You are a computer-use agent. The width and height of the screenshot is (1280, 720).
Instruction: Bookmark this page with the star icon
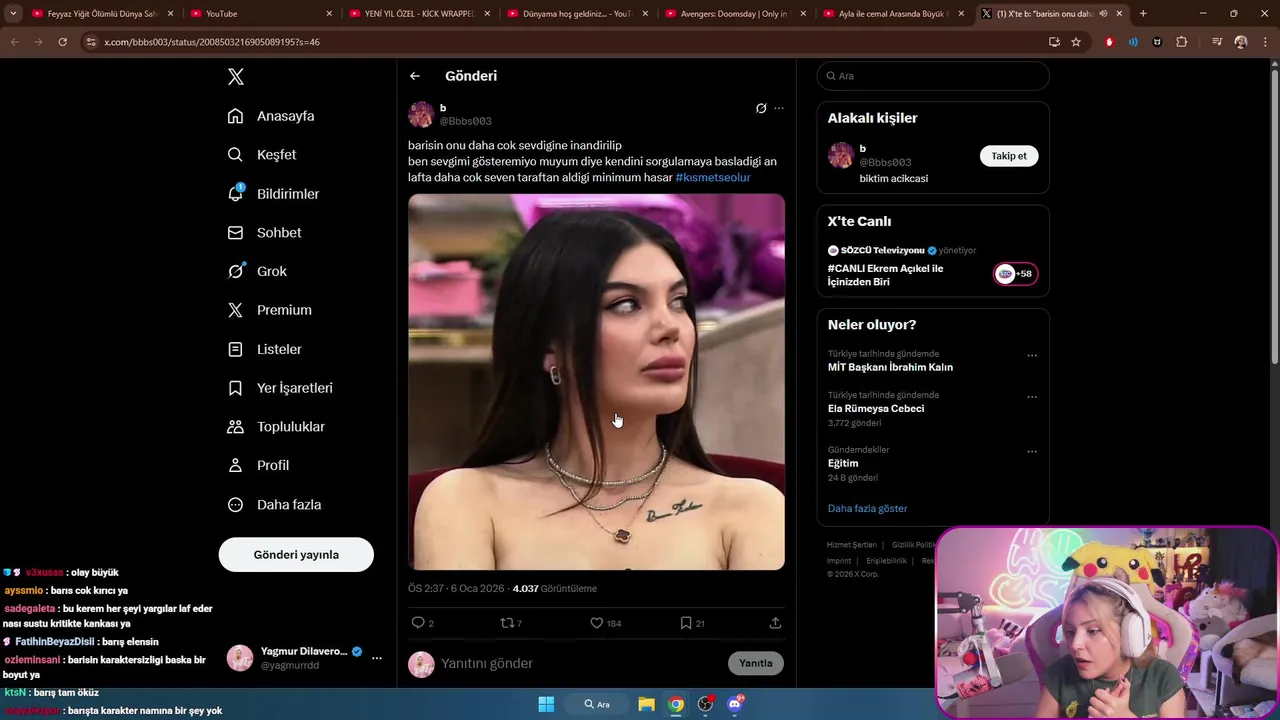[x=1076, y=42]
